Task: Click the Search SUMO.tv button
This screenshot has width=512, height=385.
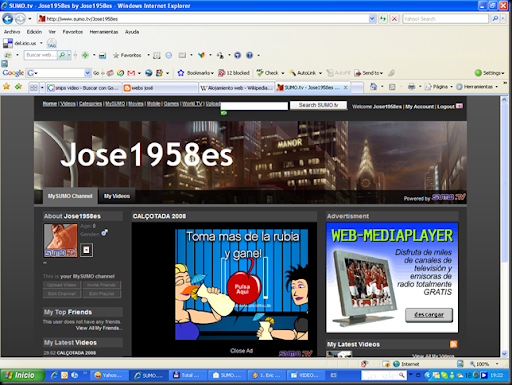Action: pyautogui.click(x=318, y=105)
